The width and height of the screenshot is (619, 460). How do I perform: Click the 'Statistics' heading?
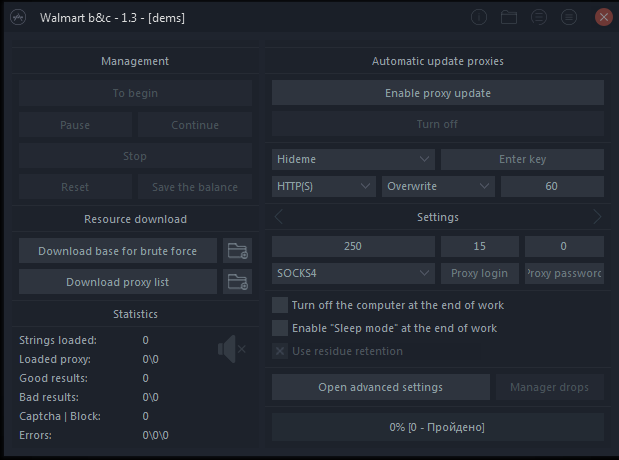[135, 314]
